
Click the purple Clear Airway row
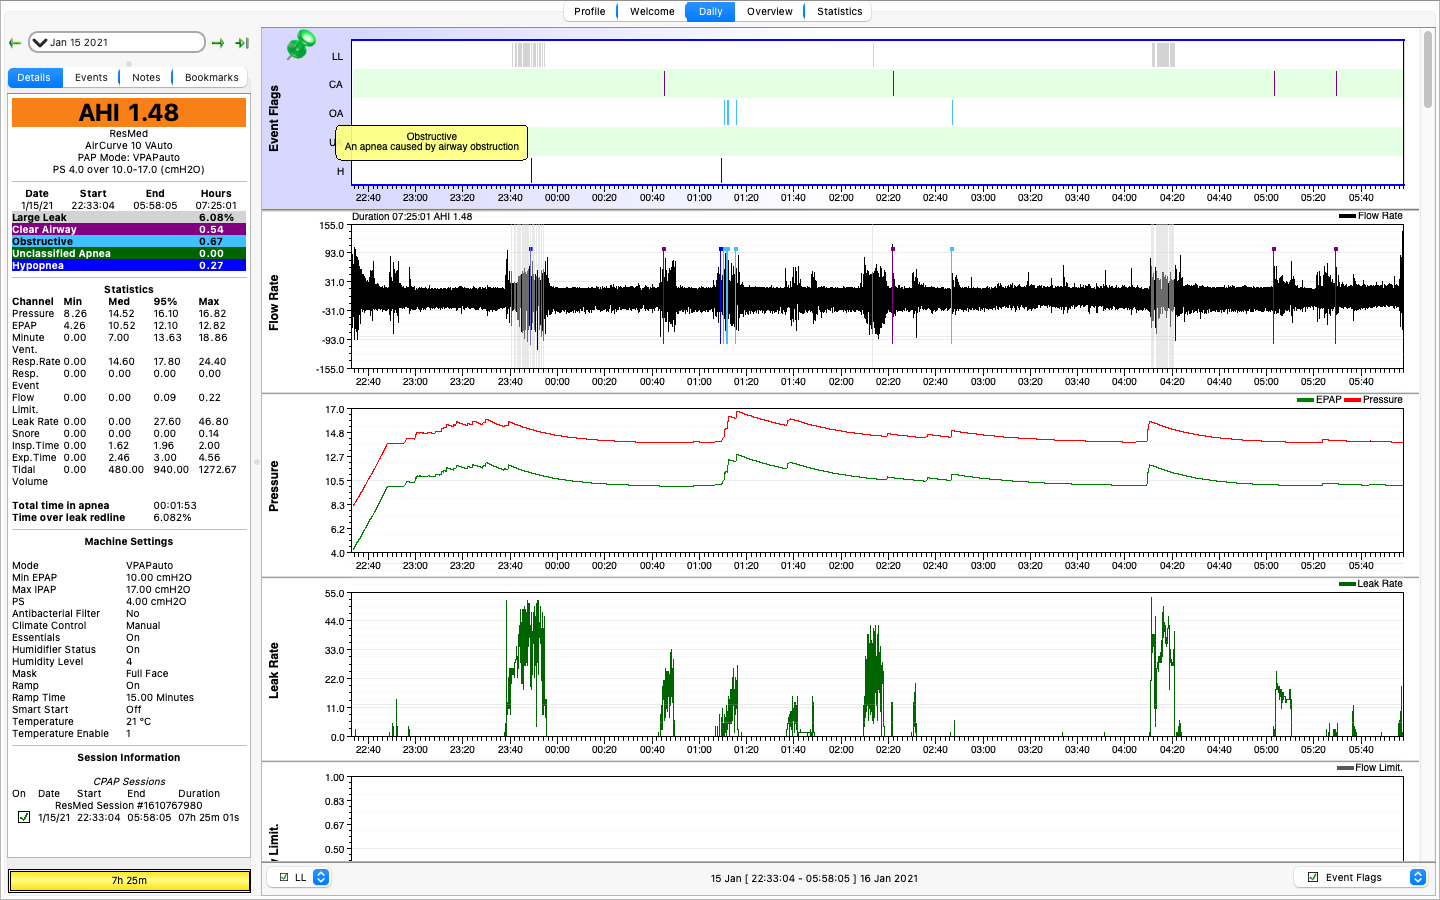(129, 229)
